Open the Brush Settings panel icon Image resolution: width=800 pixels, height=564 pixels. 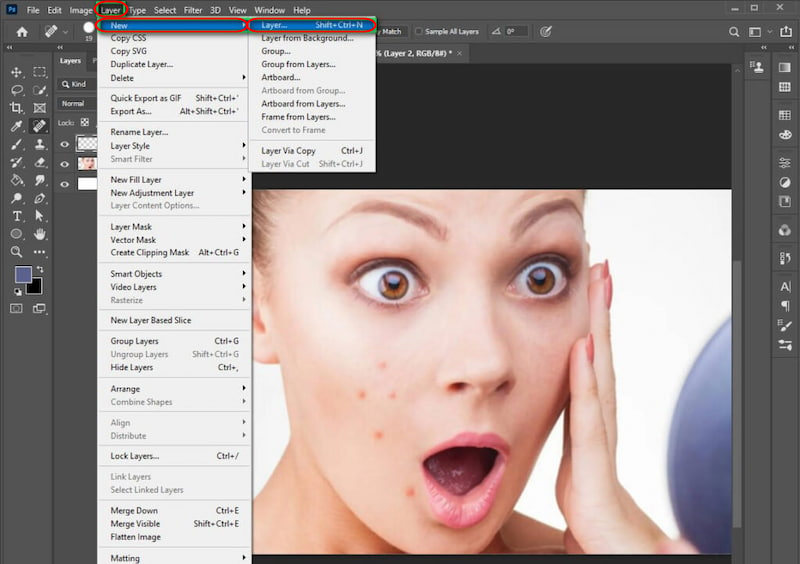coord(785,326)
